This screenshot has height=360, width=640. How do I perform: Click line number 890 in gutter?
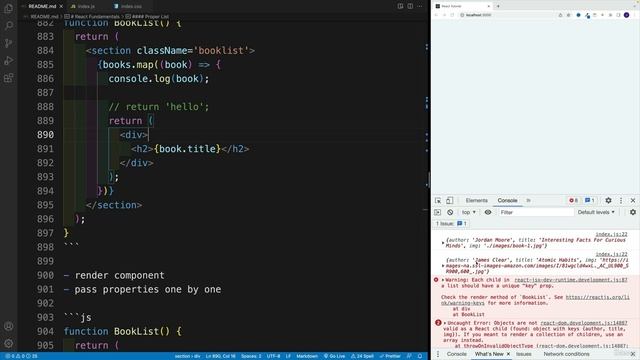coord(45,135)
